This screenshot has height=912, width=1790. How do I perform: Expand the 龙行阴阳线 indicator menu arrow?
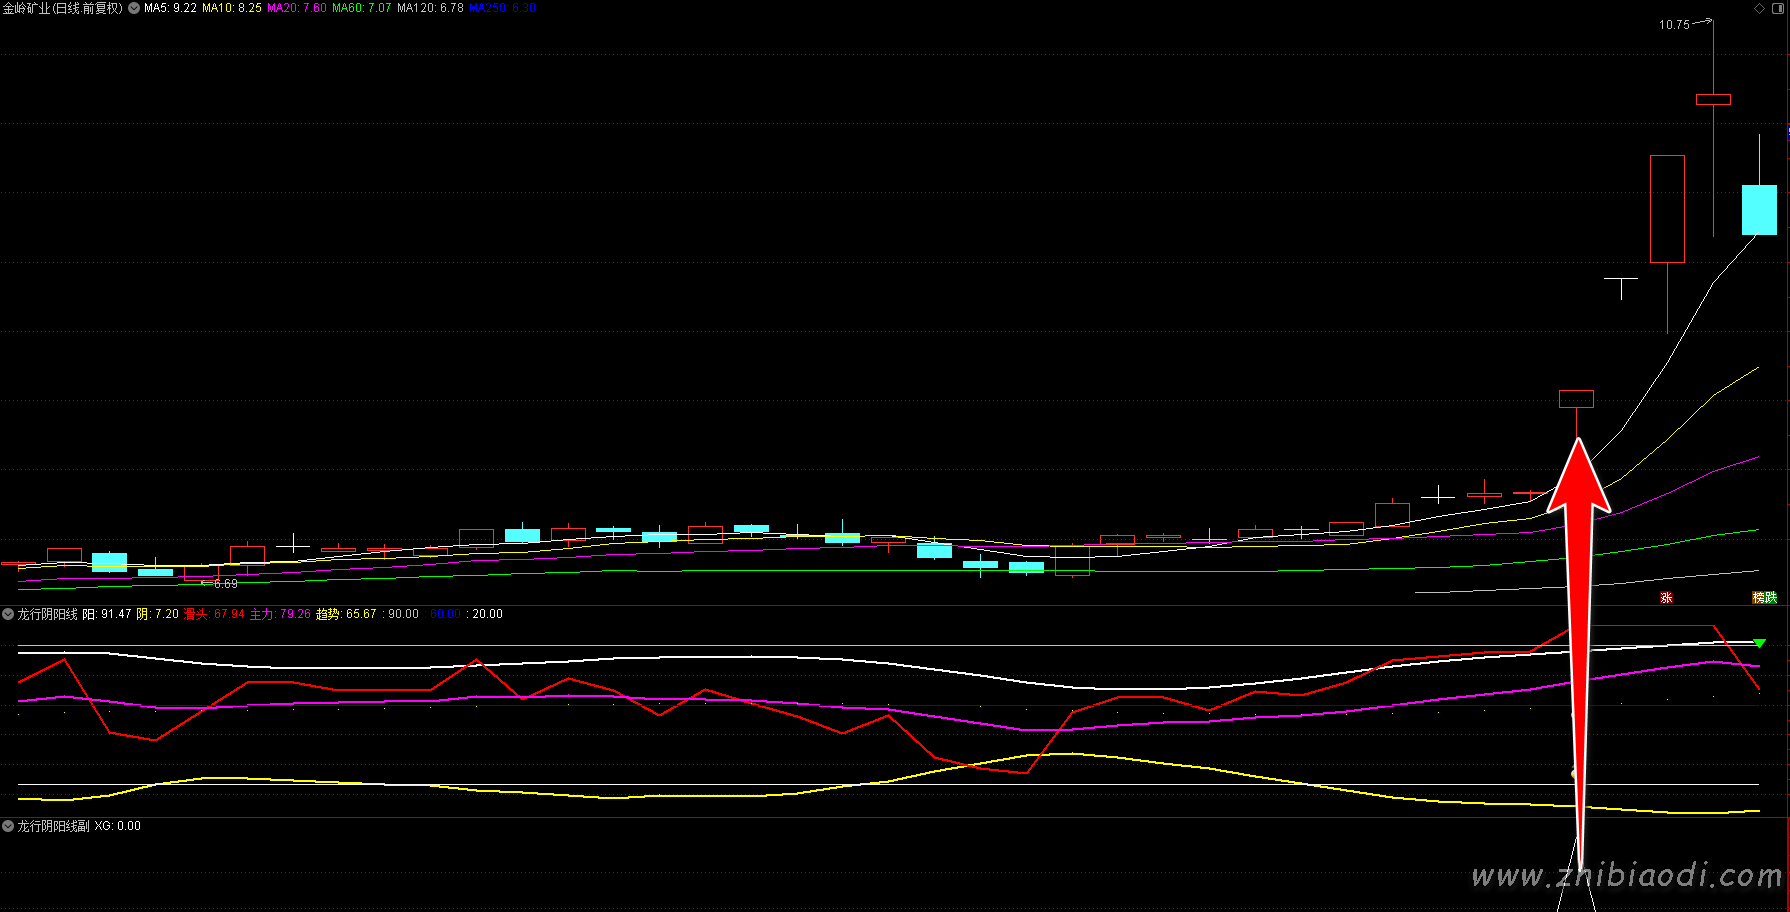(8, 614)
